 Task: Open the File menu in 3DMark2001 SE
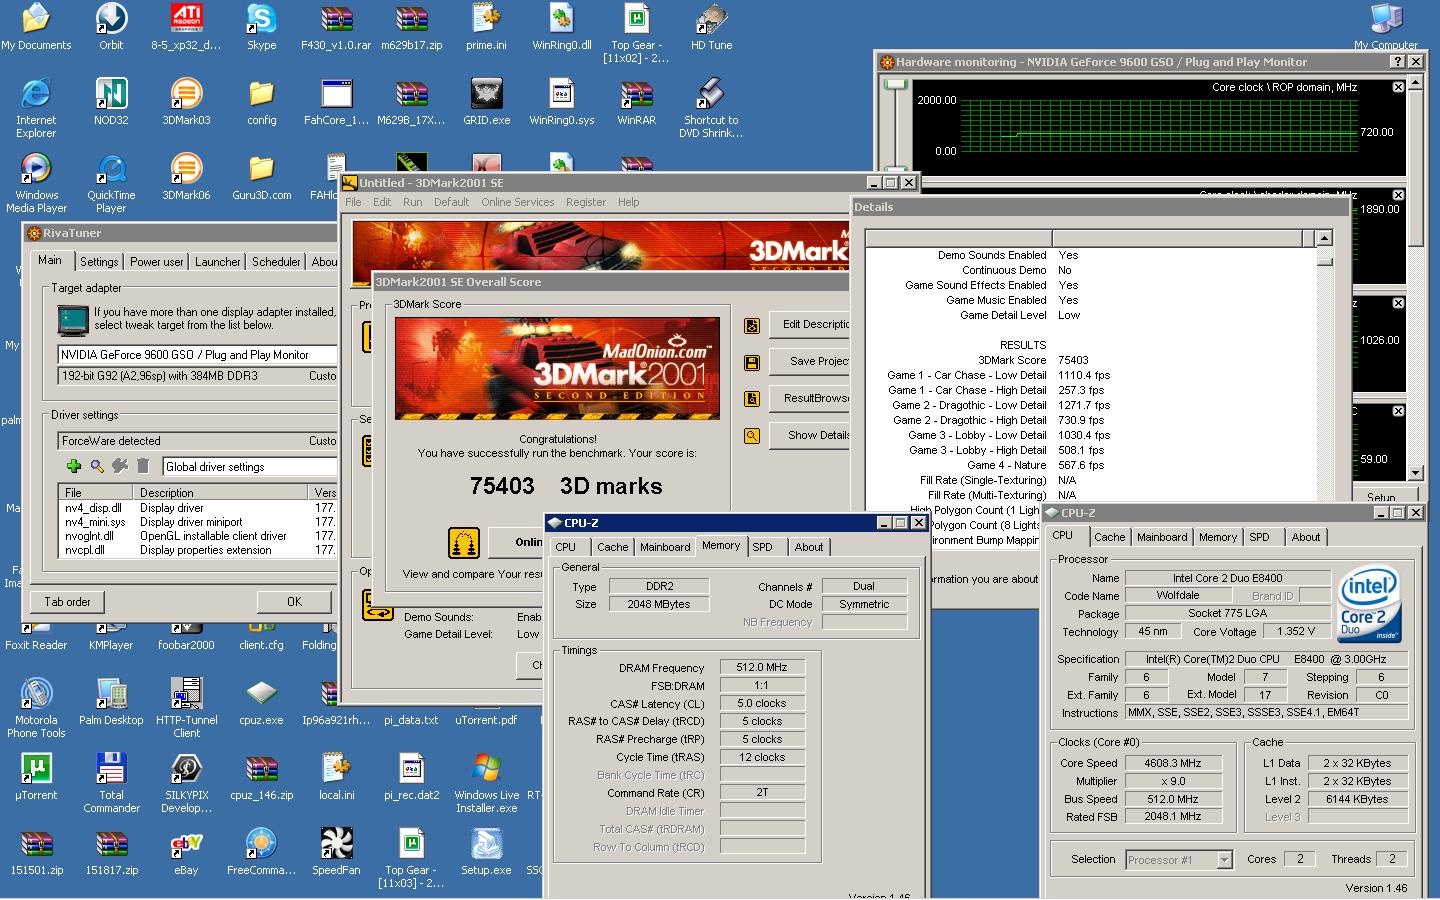(x=353, y=202)
